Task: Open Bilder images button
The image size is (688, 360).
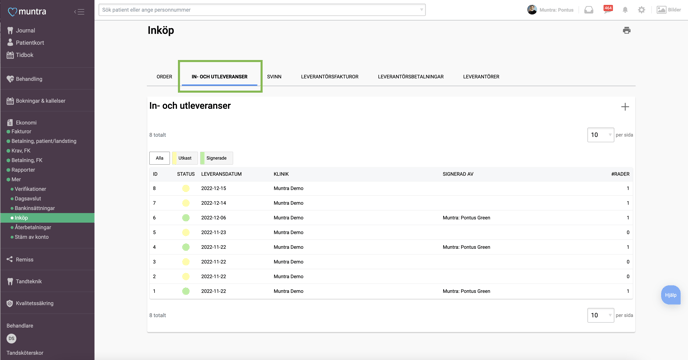Action: [x=669, y=10]
